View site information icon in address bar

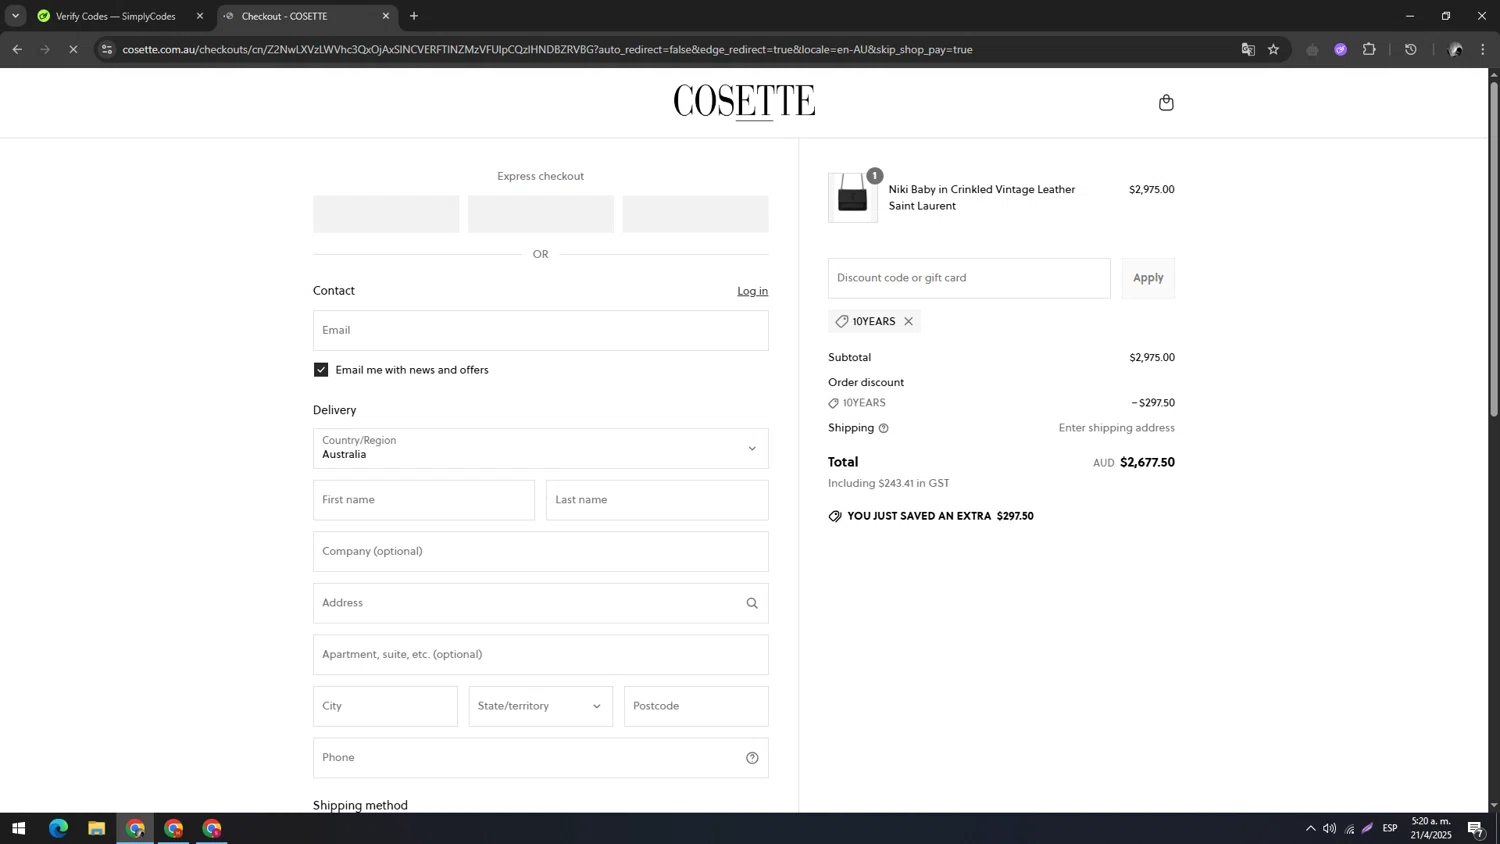(x=108, y=49)
